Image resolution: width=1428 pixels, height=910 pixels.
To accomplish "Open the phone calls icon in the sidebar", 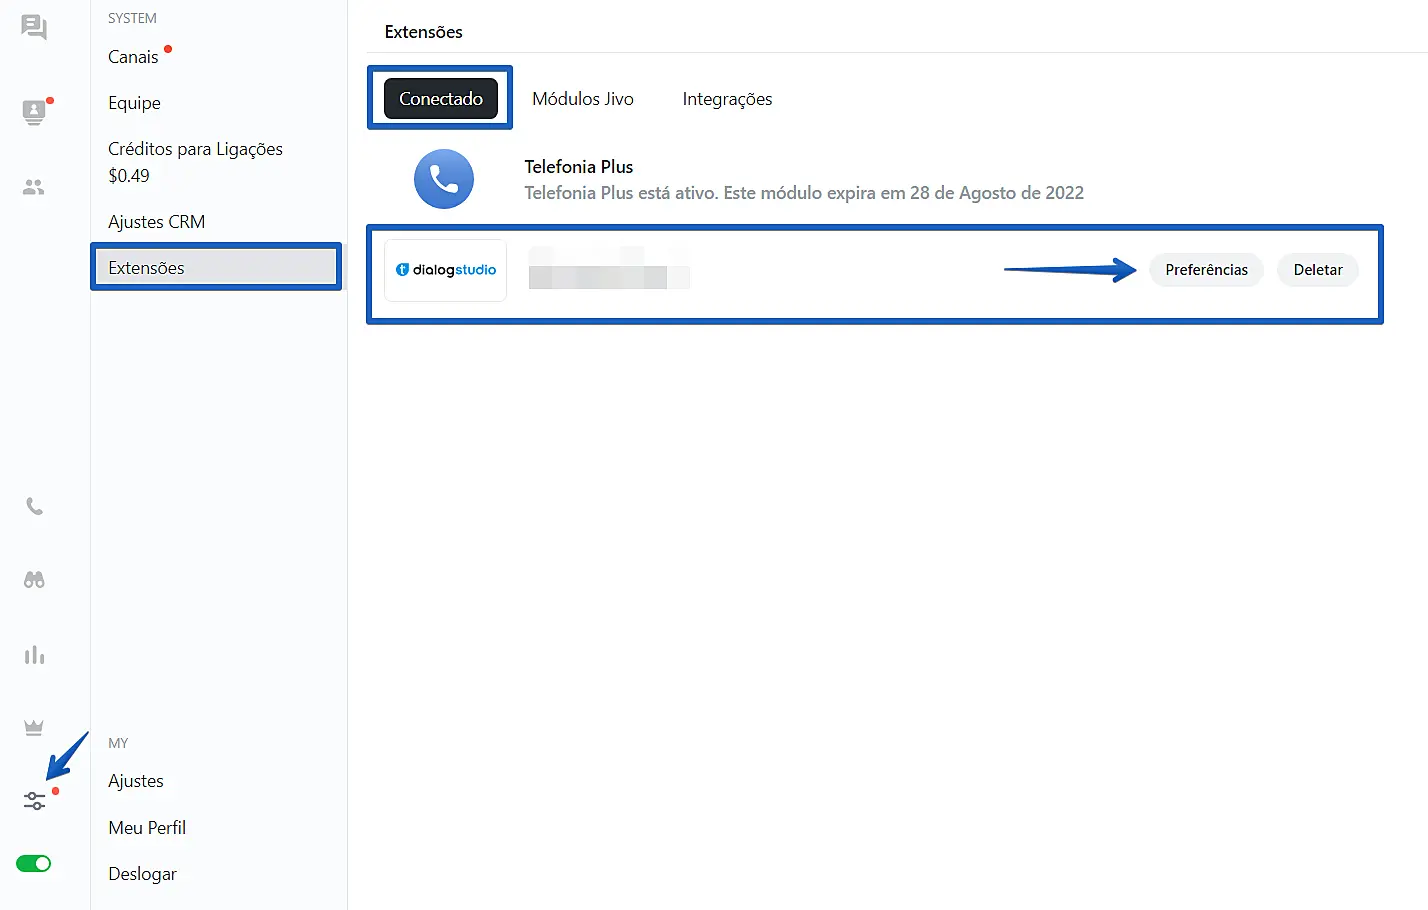I will click(x=34, y=506).
